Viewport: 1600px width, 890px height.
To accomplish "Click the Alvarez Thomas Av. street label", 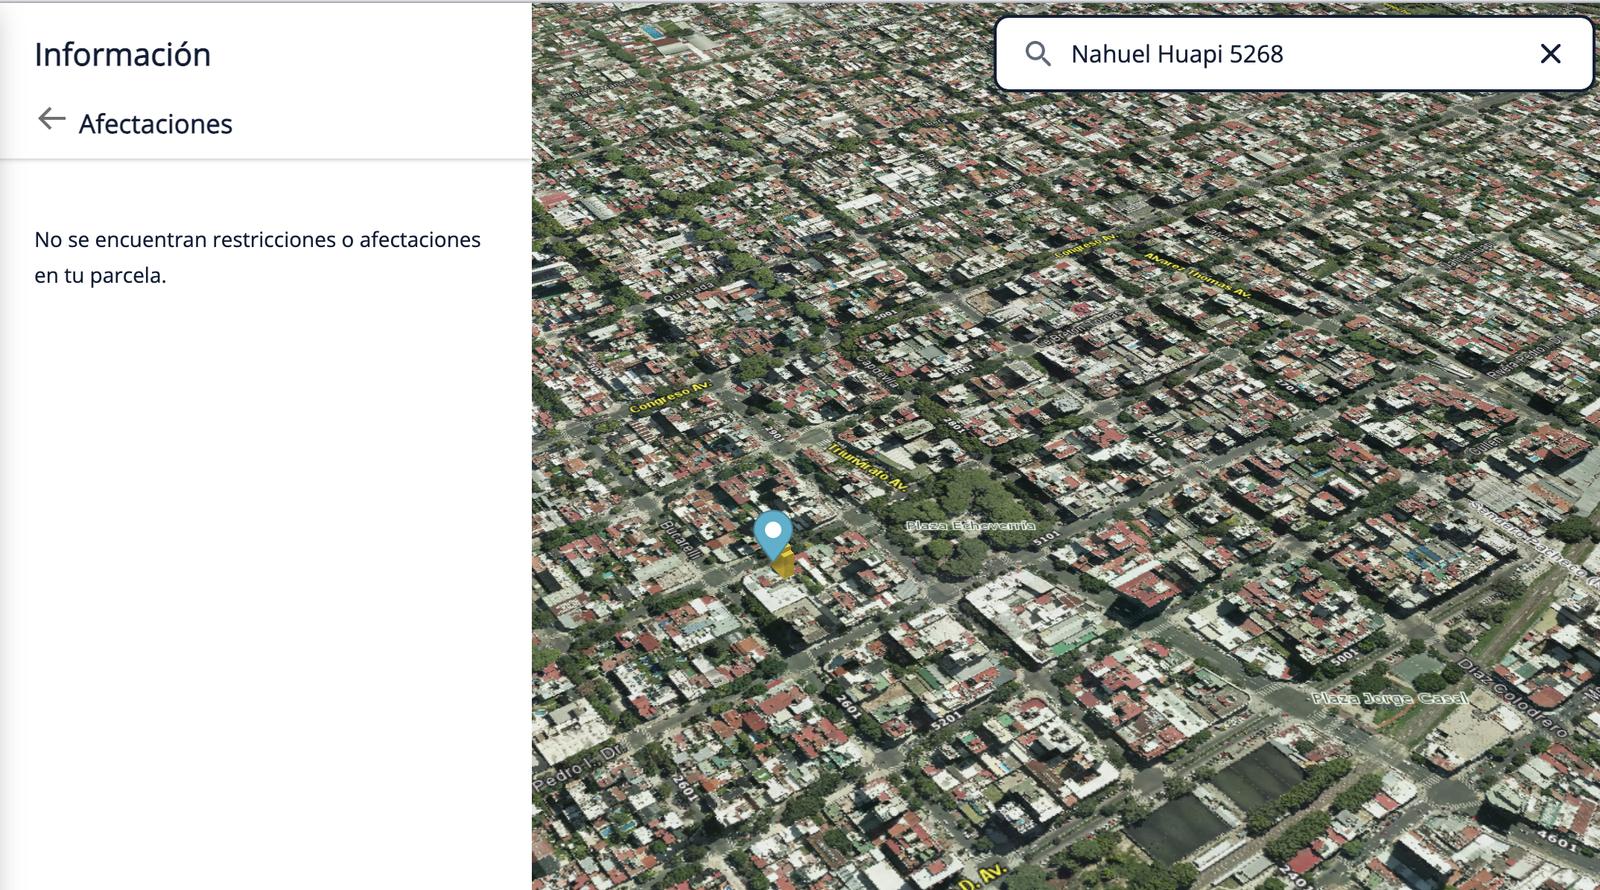I will click(1197, 275).
